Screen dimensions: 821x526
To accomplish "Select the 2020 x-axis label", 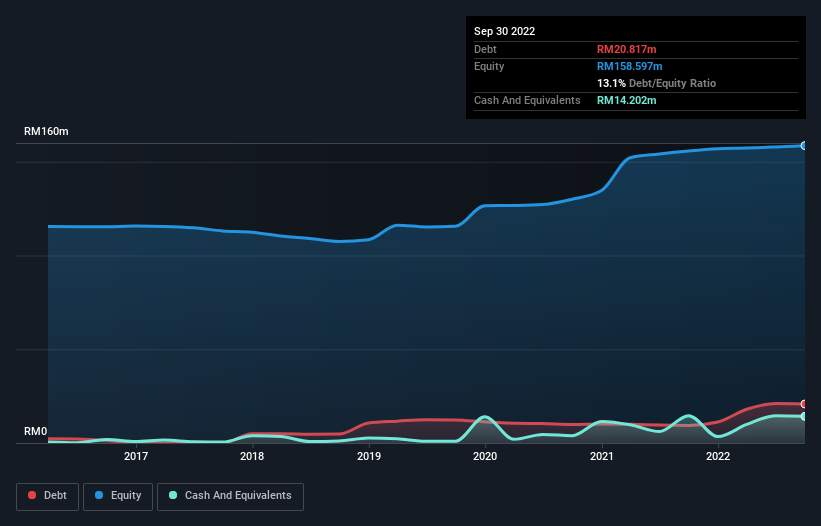I will click(x=485, y=456).
